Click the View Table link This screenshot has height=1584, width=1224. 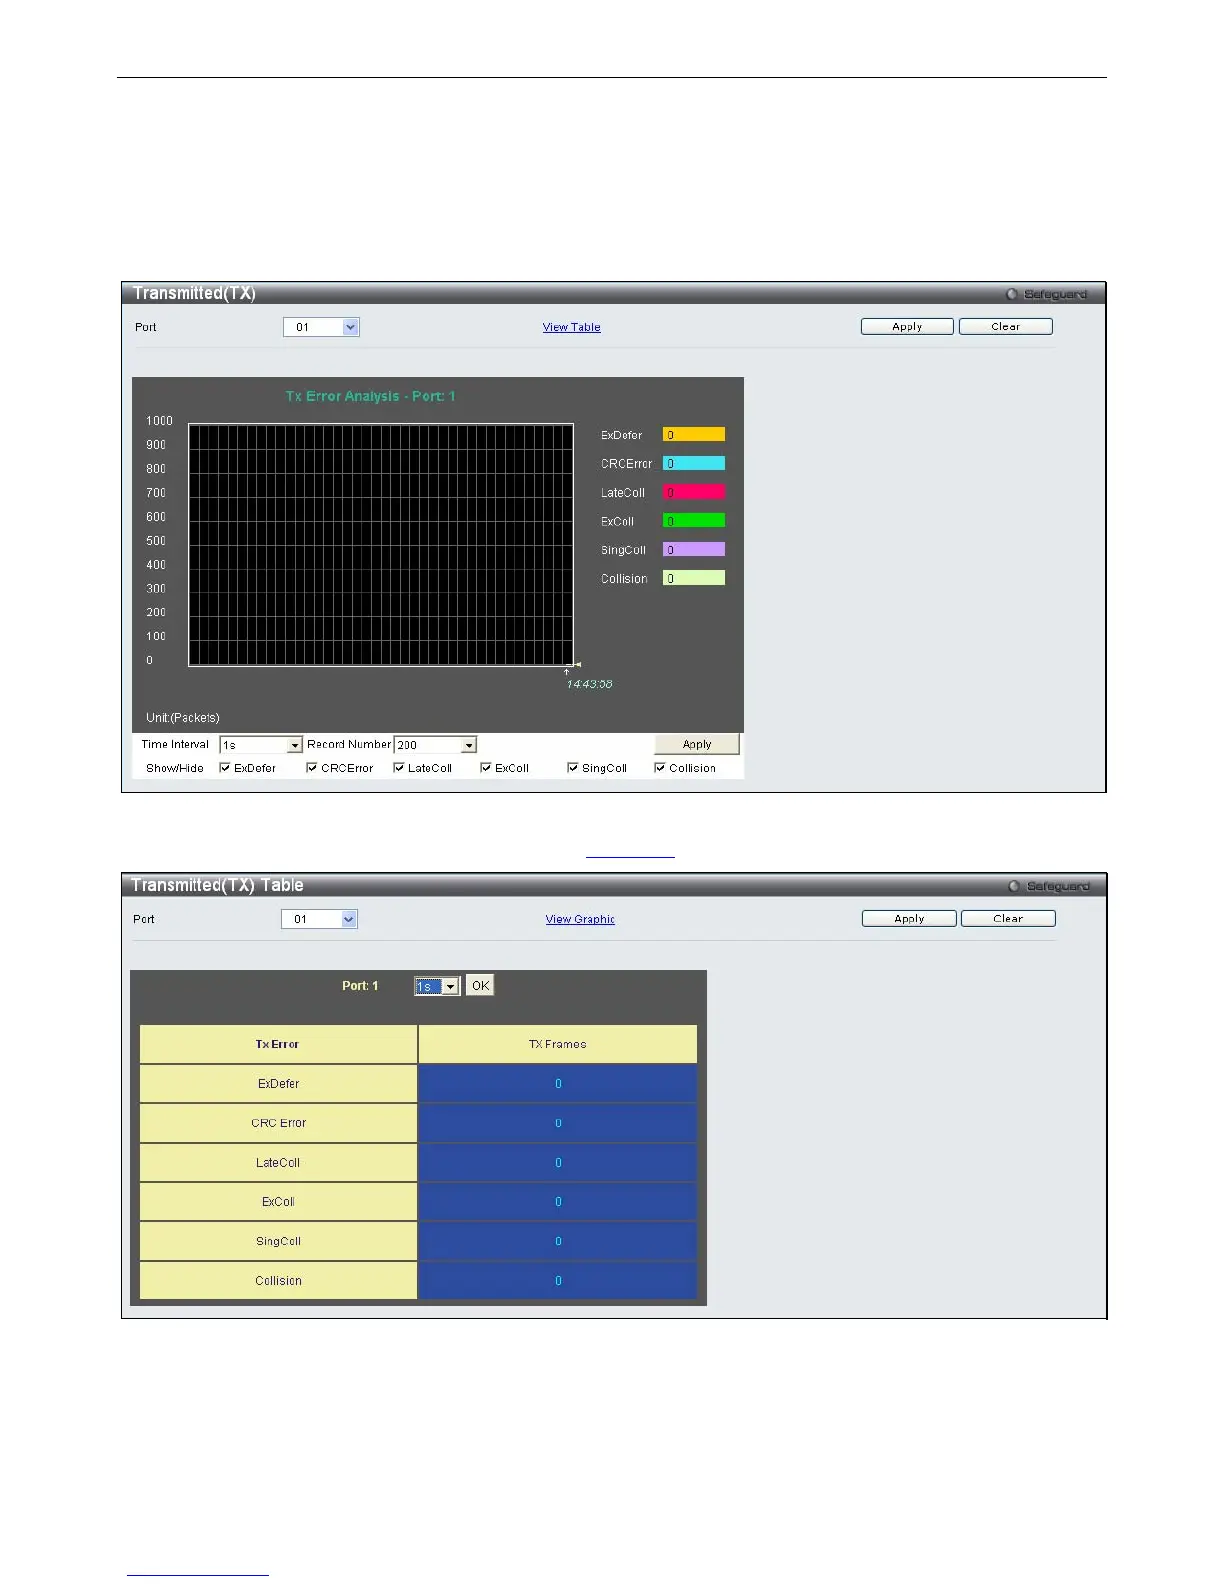click(x=572, y=327)
